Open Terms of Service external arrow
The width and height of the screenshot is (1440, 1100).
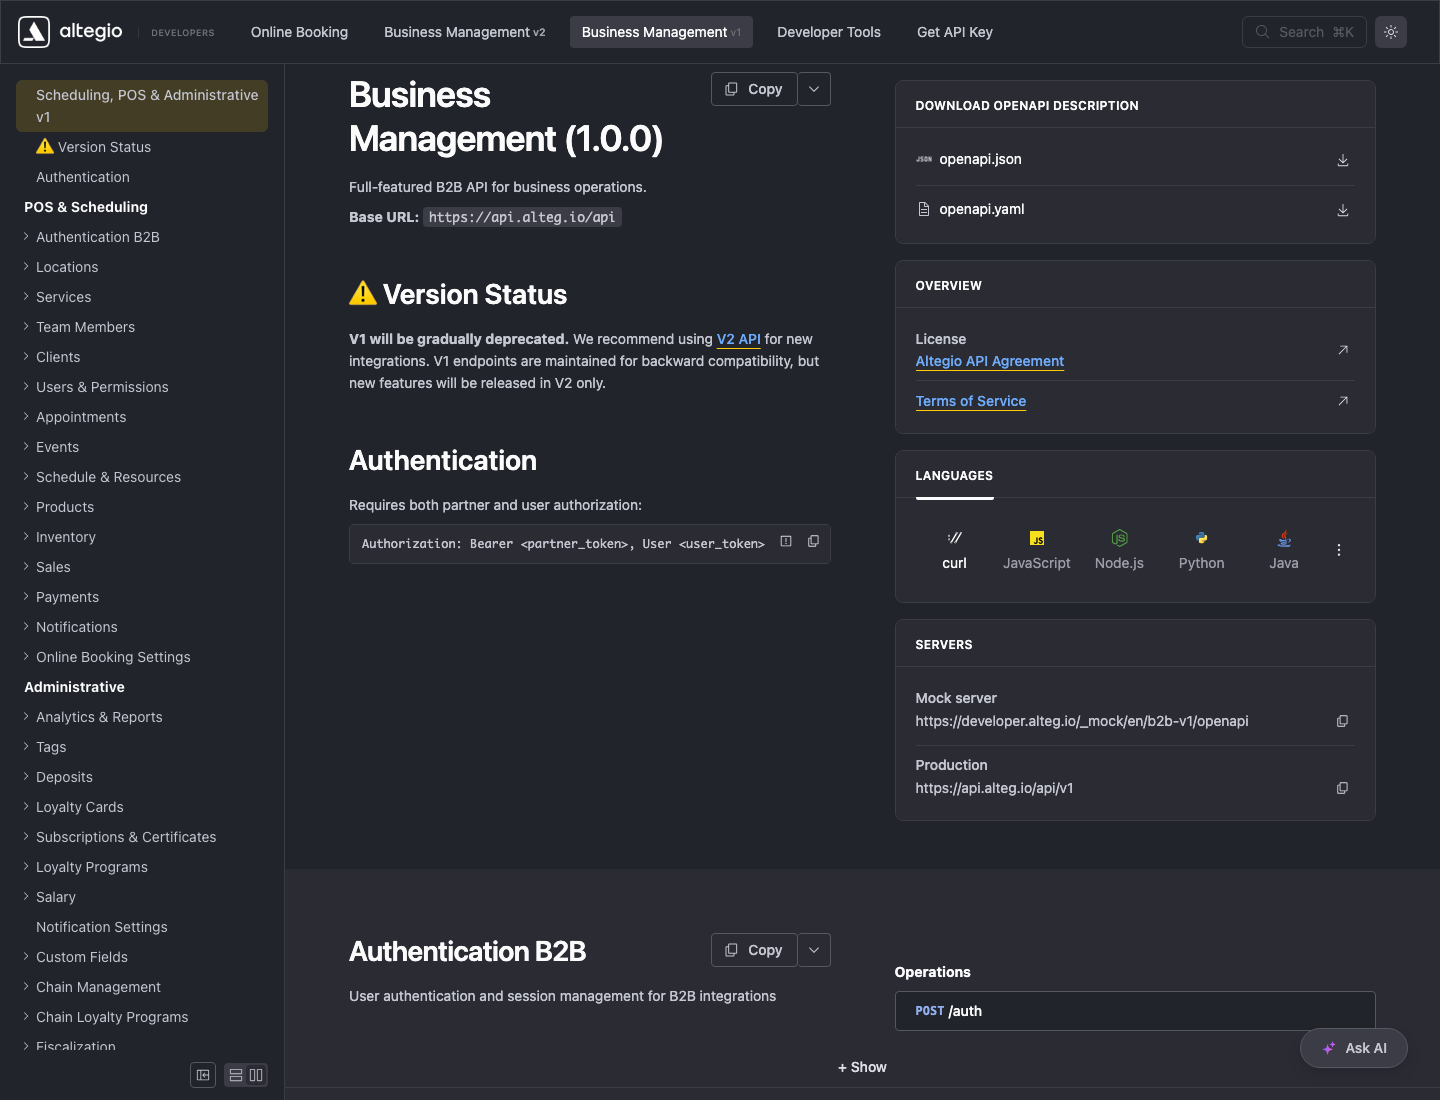1343,401
